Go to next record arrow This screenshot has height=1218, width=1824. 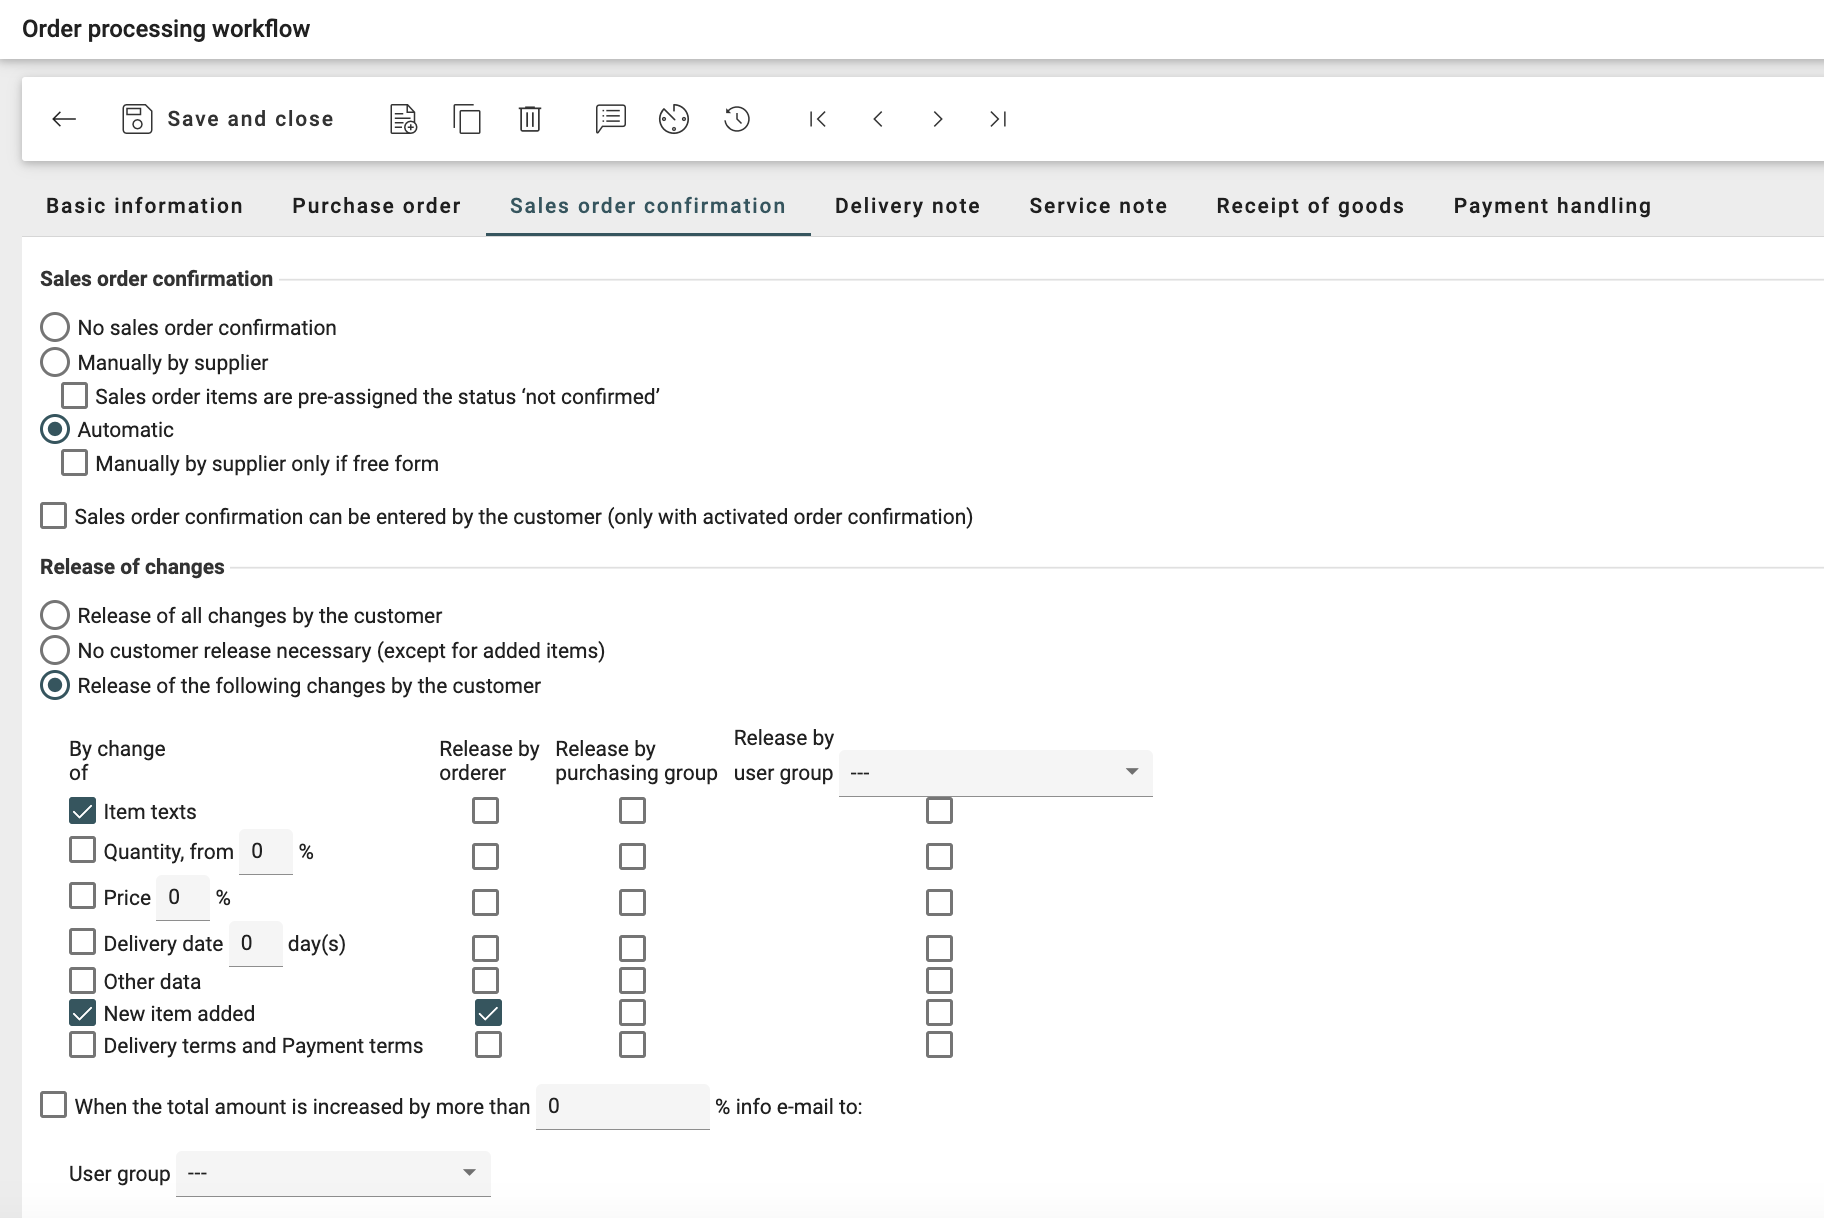(937, 119)
